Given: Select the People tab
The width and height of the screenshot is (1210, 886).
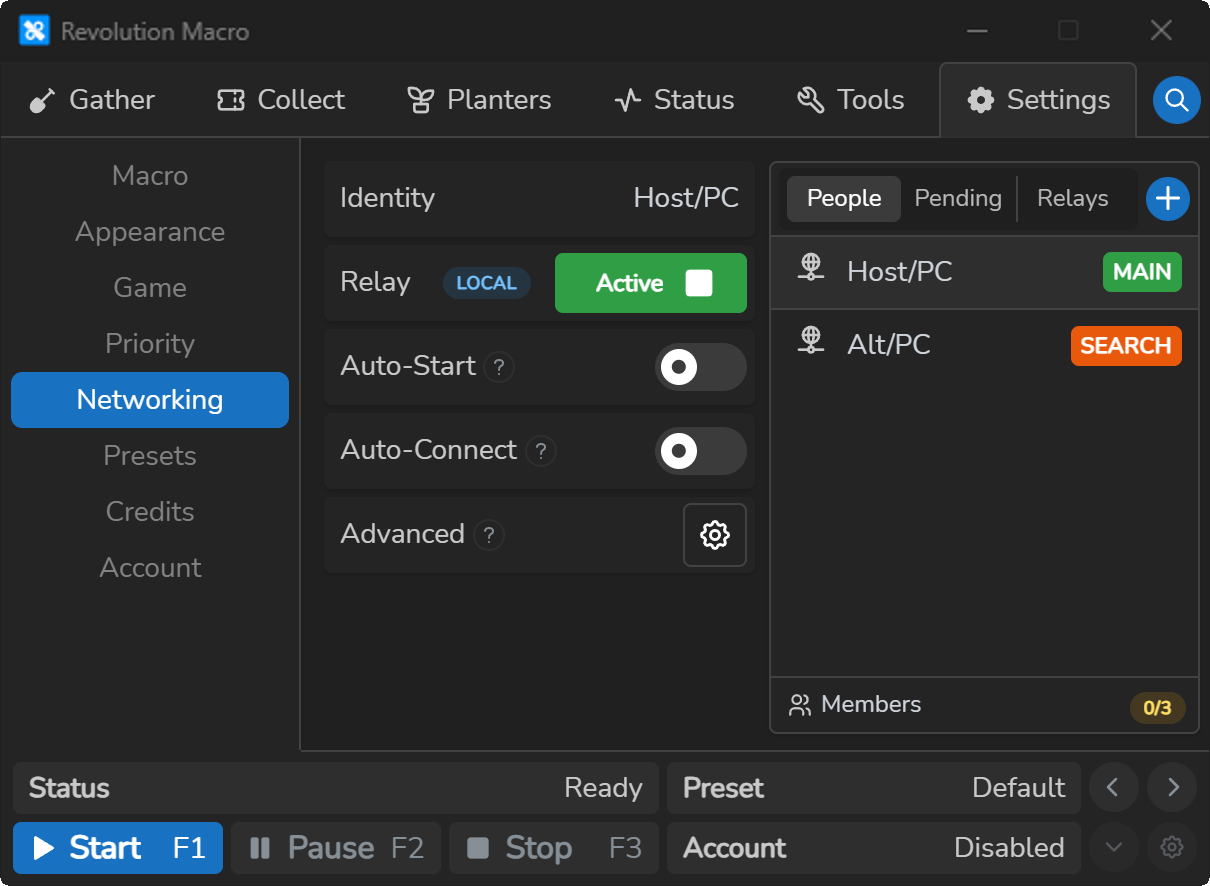Looking at the screenshot, I should tap(844, 198).
